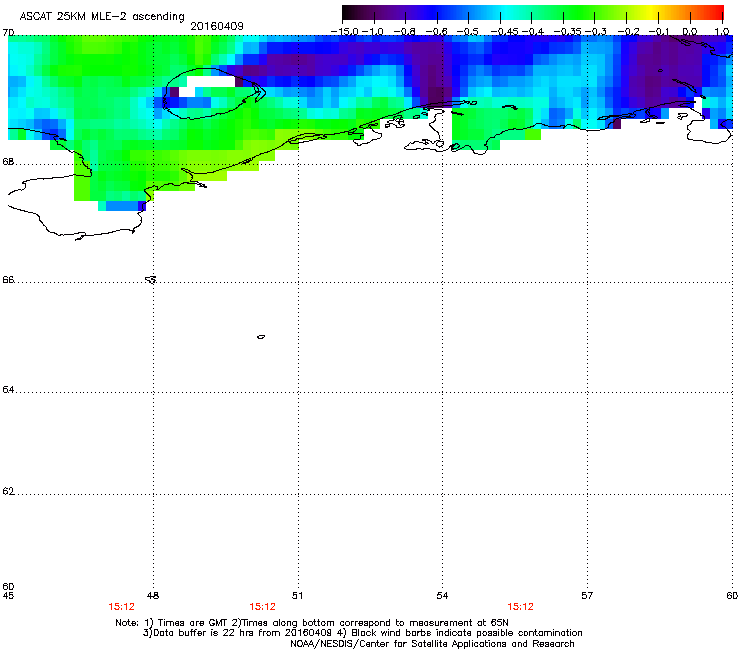Click the 'Data buffer is 22 hrs' note
Image resolution: width=740 pixels, height=650 pixels.
coord(362,633)
